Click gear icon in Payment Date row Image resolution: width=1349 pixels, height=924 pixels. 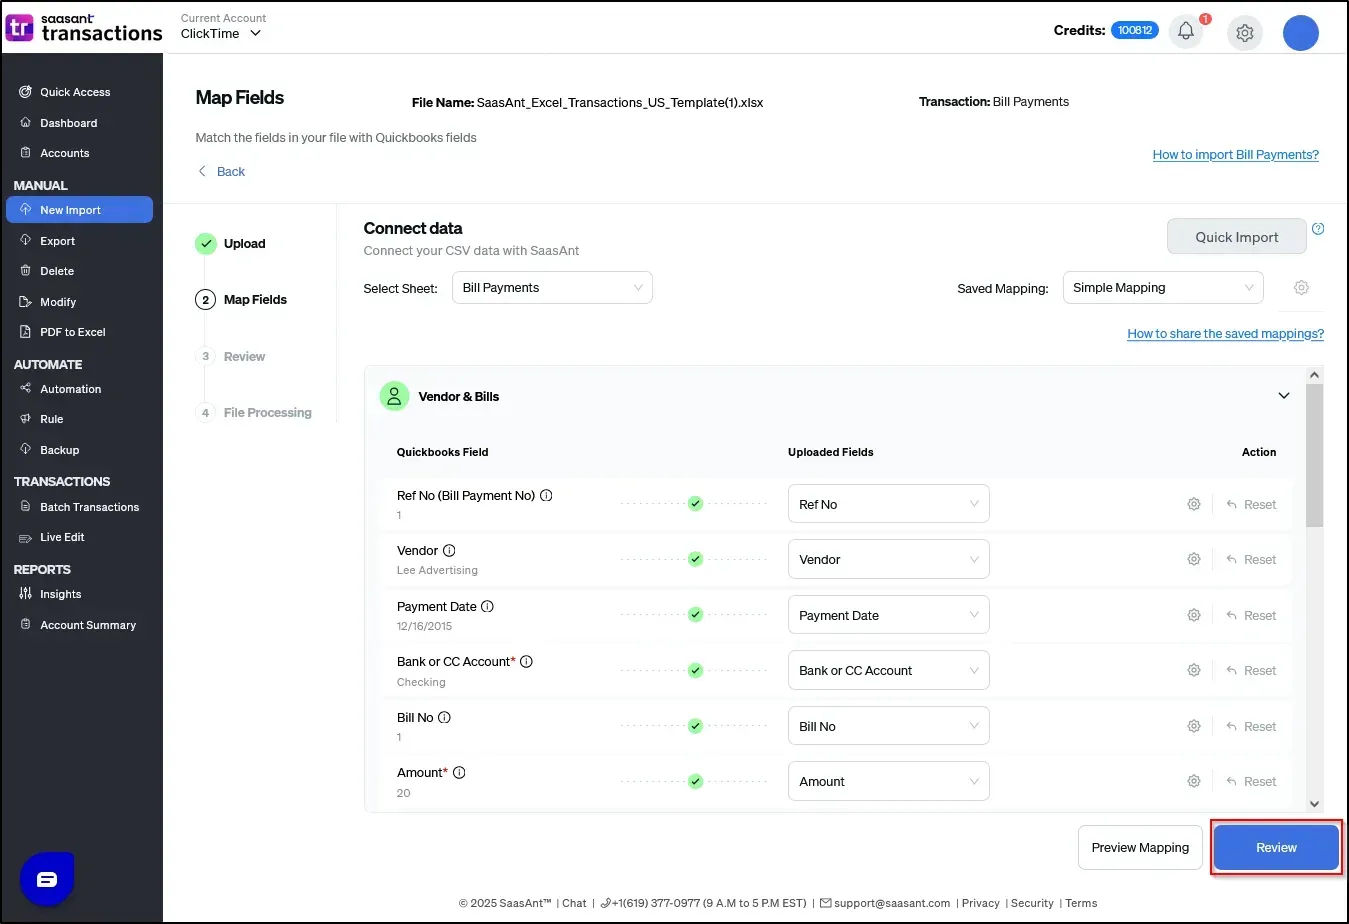coord(1194,616)
